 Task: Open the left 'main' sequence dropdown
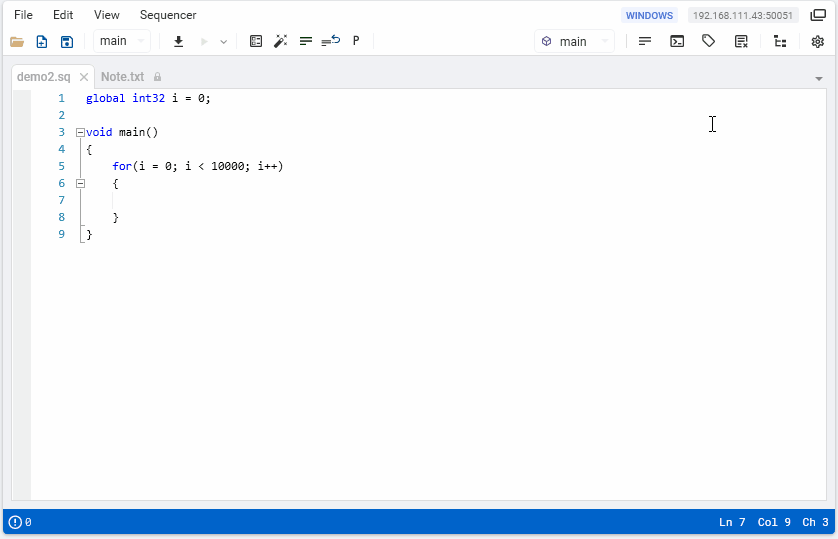click(x=122, y=41)
